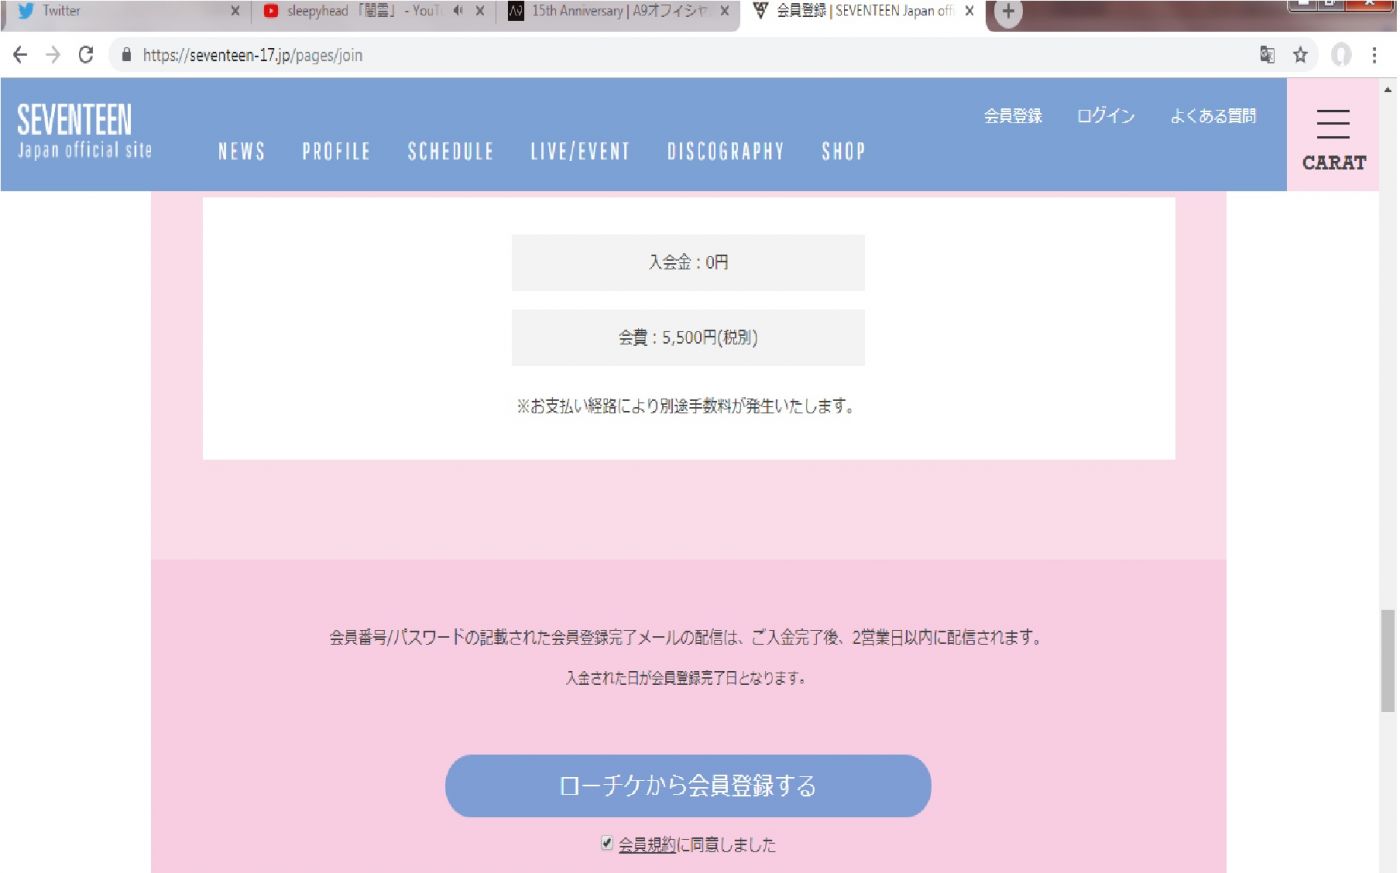Click the page vertical scrollbar thumb

click(x=1387, y=660)
